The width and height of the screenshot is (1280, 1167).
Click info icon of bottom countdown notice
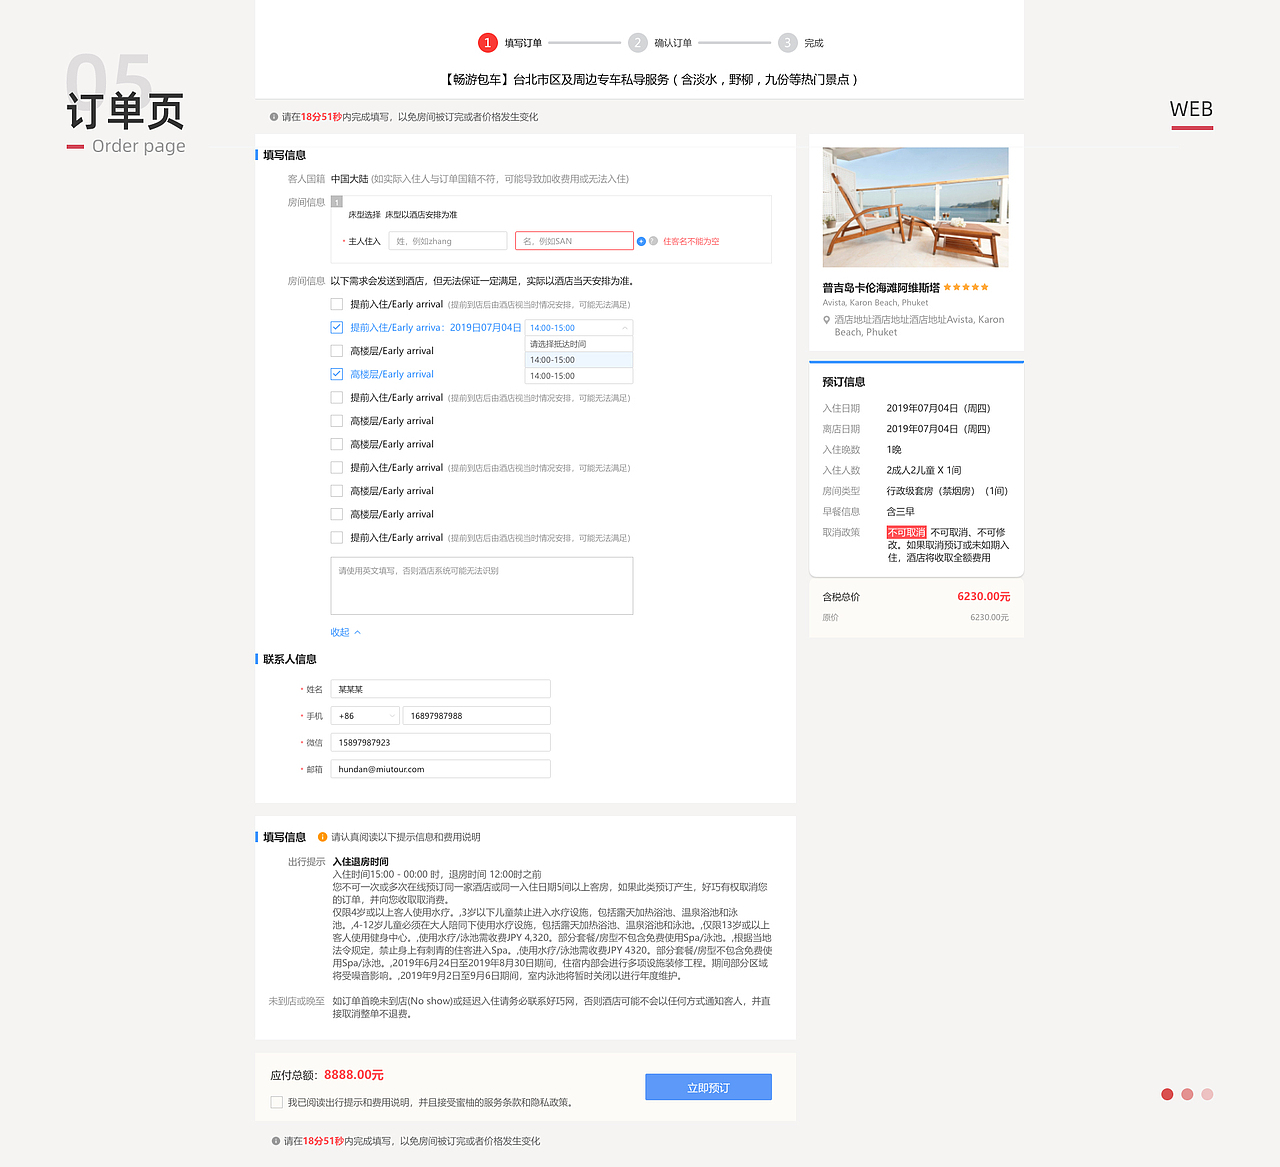click(x=276, y=1141)
